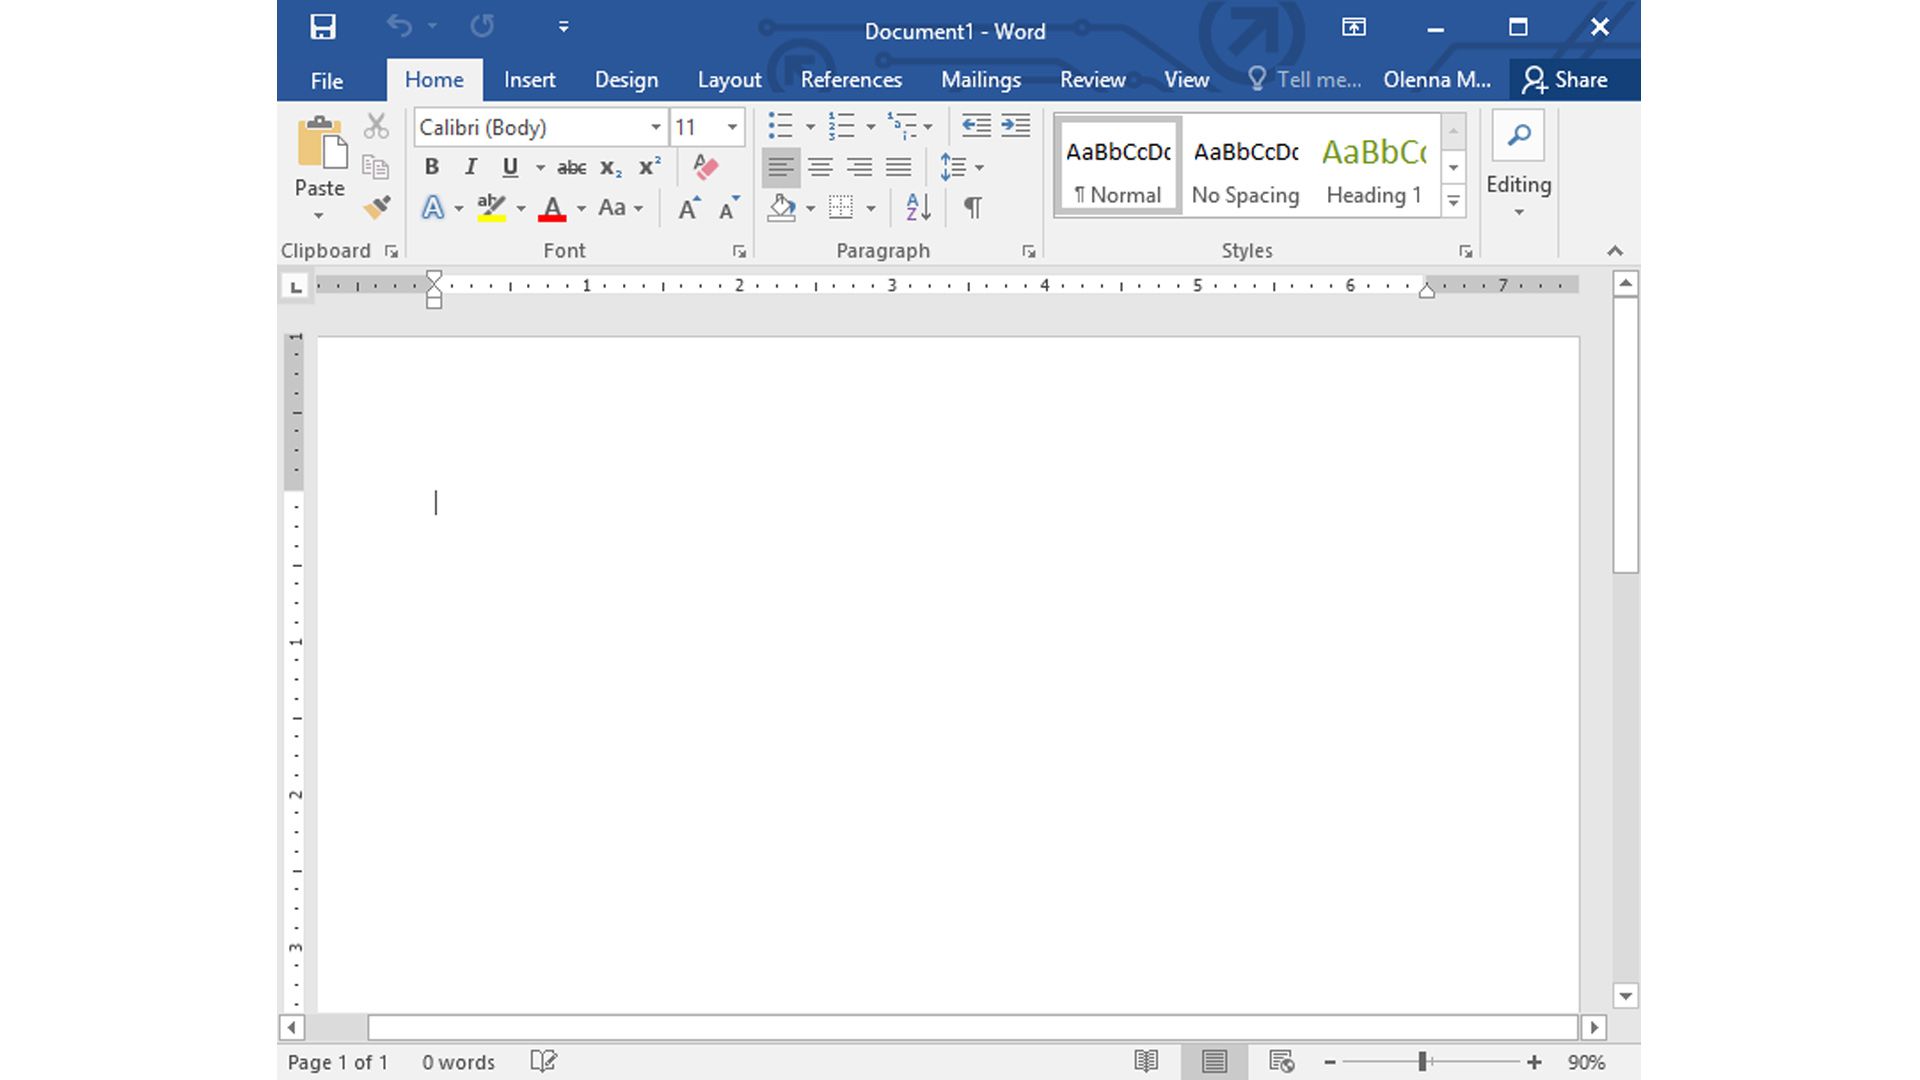
Task: Toggle Italic formatting
Action: [470, 167]
